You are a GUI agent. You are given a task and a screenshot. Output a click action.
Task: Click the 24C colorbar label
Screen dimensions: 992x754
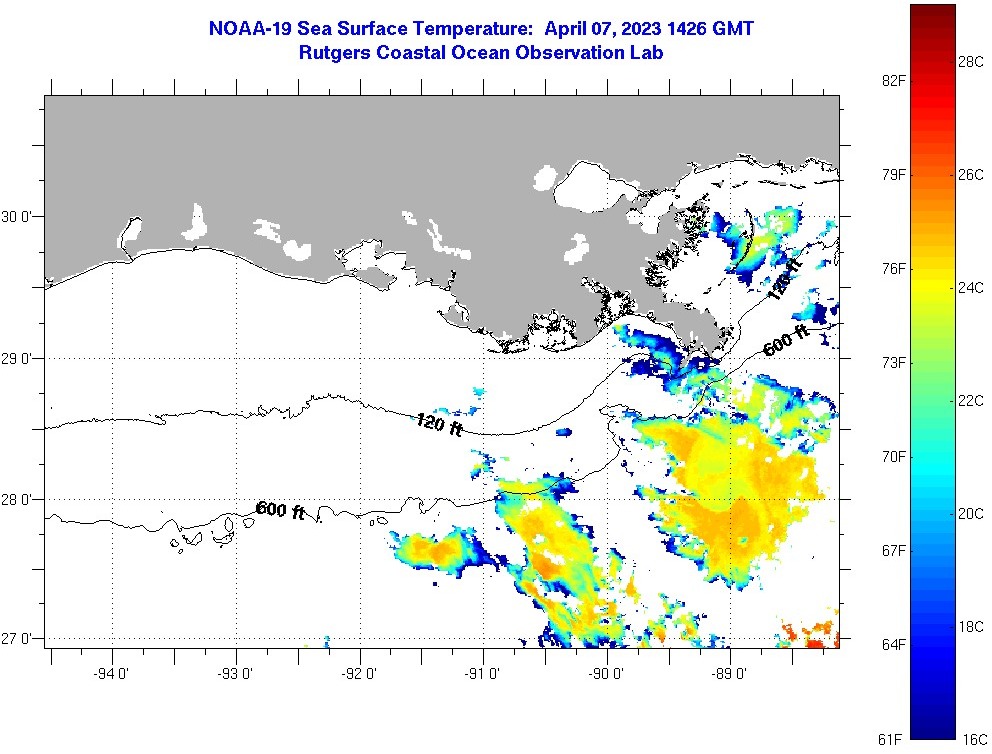point(971,288)
